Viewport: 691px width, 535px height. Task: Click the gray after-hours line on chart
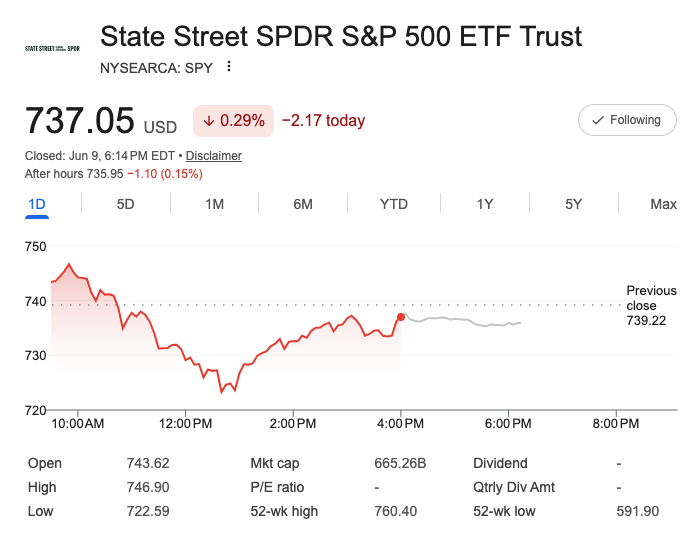pyautogui.click(x=461, y=320)
